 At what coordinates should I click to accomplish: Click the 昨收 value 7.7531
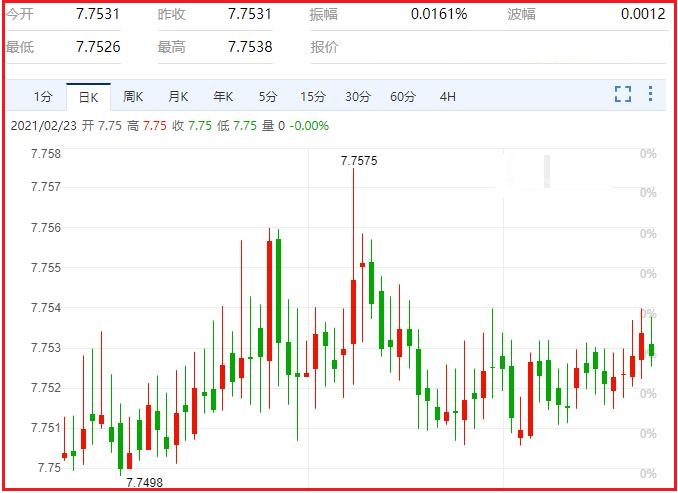[250, 14]
